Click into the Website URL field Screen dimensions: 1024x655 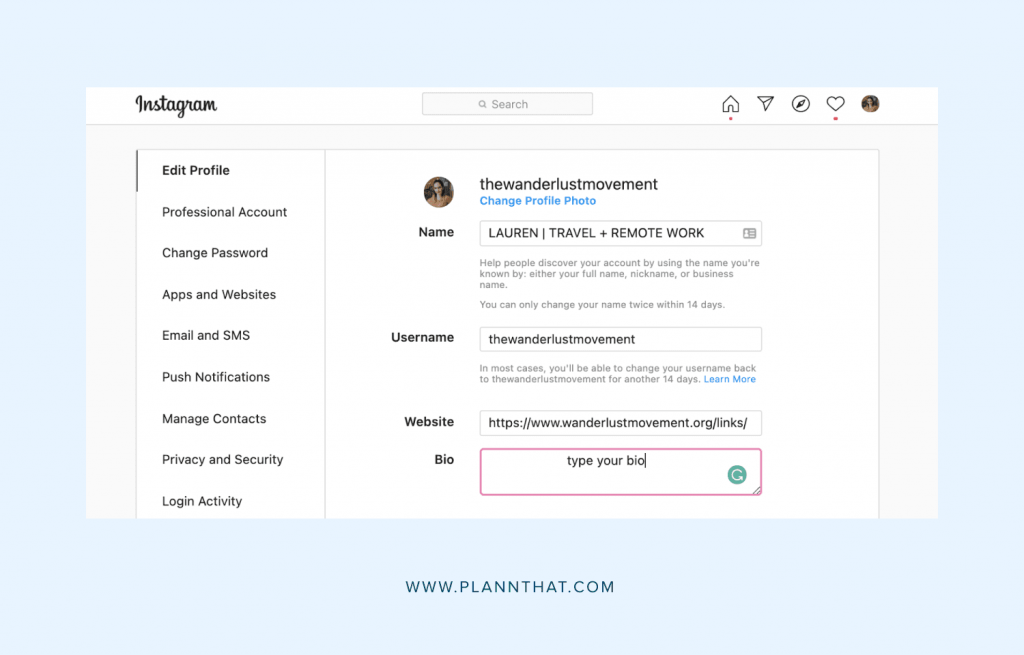(620, 423)
